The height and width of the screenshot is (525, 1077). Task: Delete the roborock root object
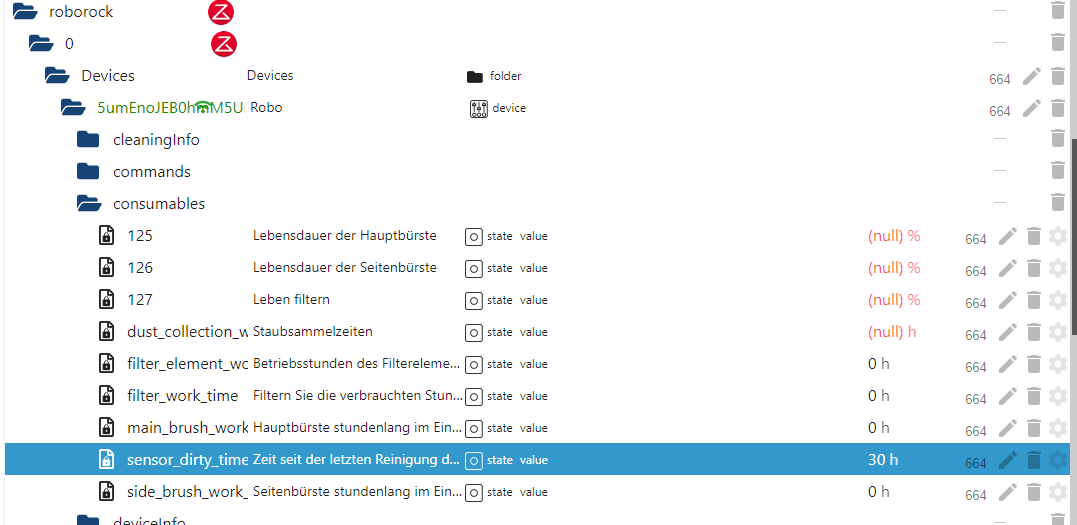click(1058, 11)
